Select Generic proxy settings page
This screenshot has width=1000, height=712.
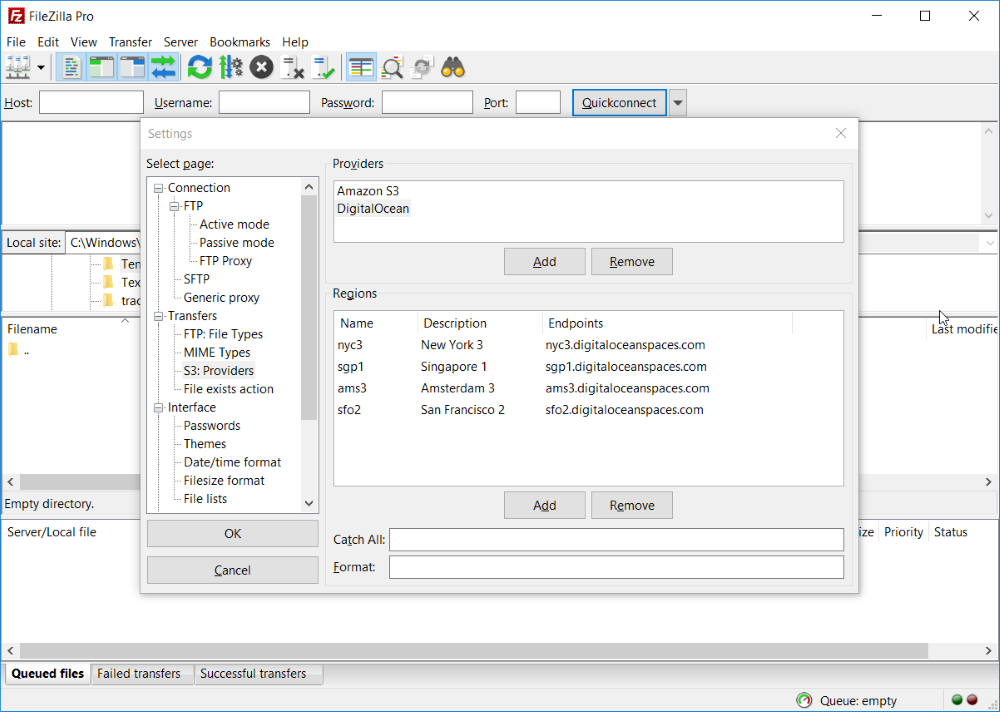tap(221, 298)
